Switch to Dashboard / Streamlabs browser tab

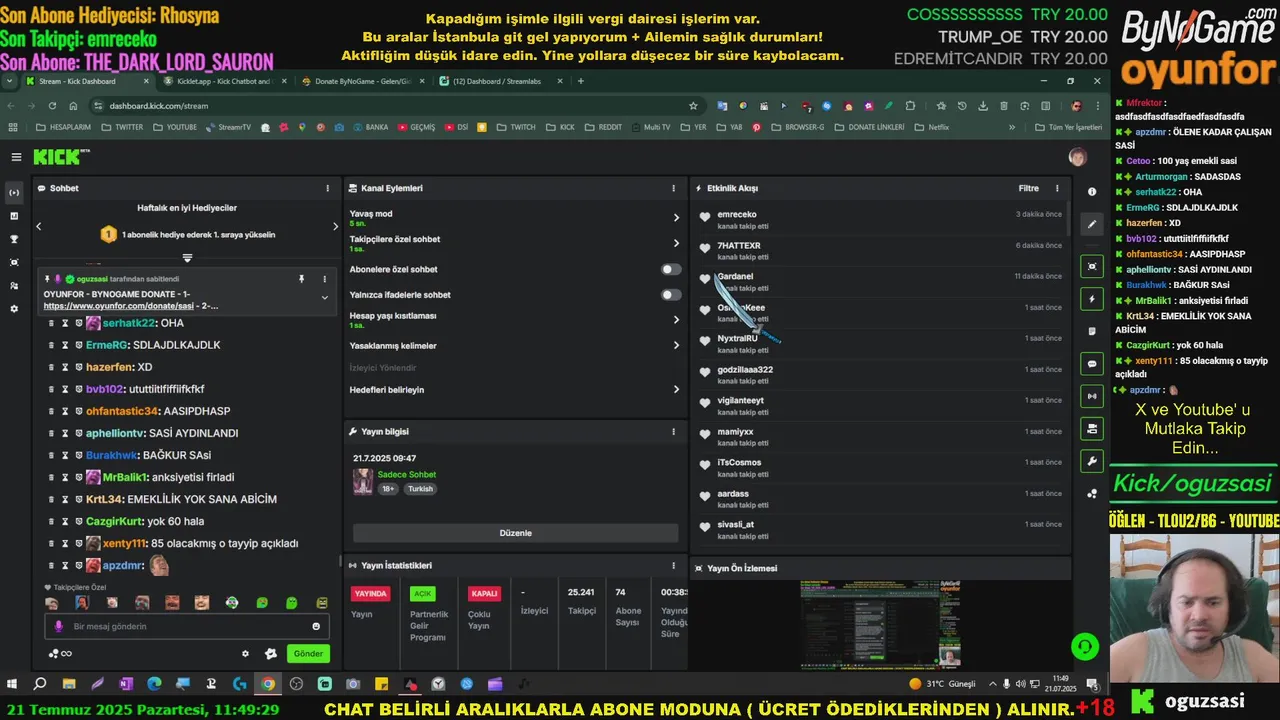(500, 81)
